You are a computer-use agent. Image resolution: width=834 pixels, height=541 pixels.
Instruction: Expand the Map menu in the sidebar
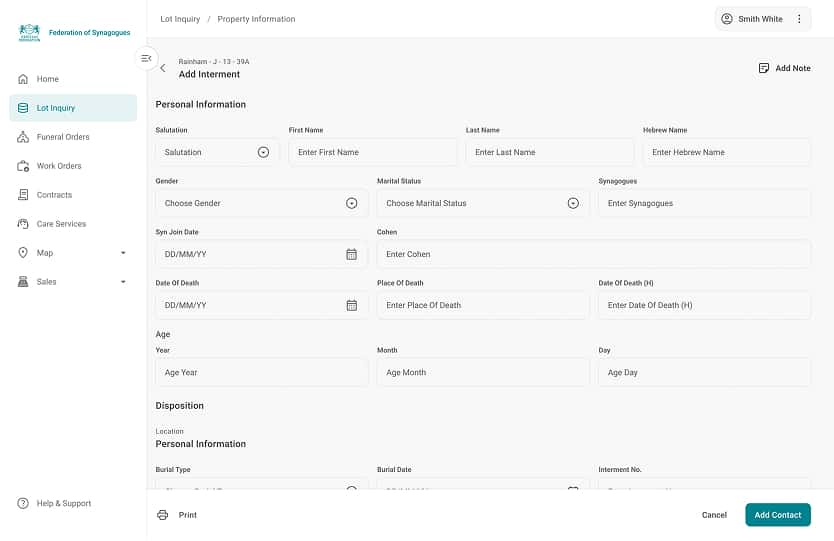click(x=123, y=253)
